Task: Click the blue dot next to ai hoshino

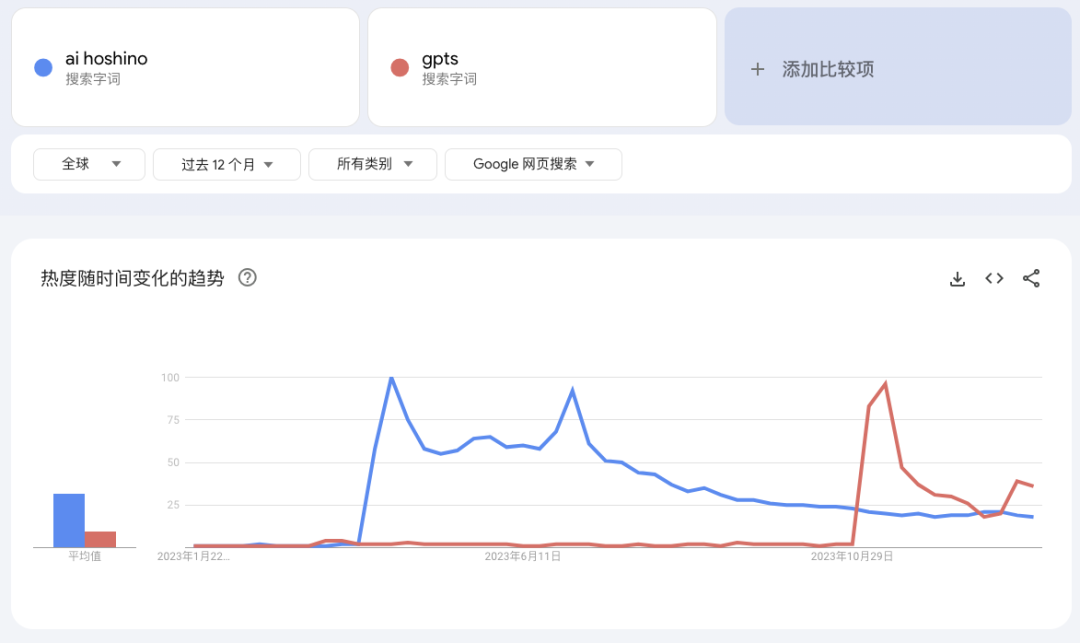Action: (43, 67)
